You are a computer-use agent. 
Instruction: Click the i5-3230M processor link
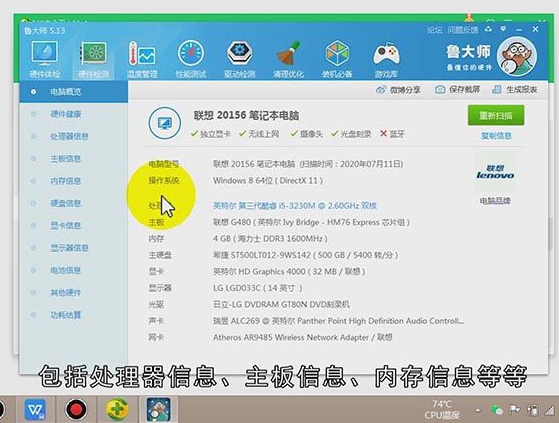pyautogui.click(x=295, y=206)
